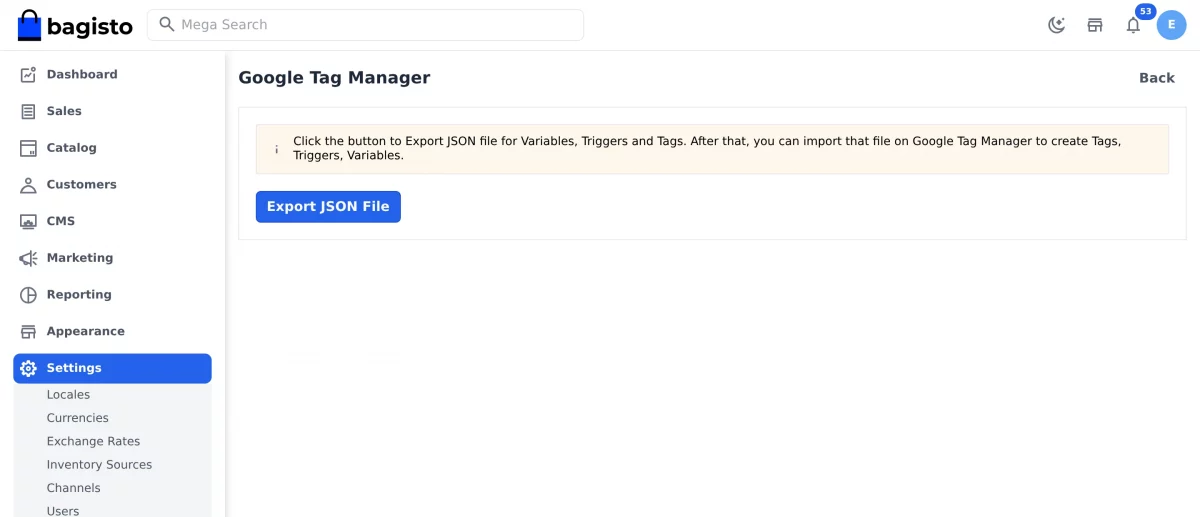The image size is (1200, 517).
Task: Click the Dashboard chart icon
Action: (x=28, y=74)
